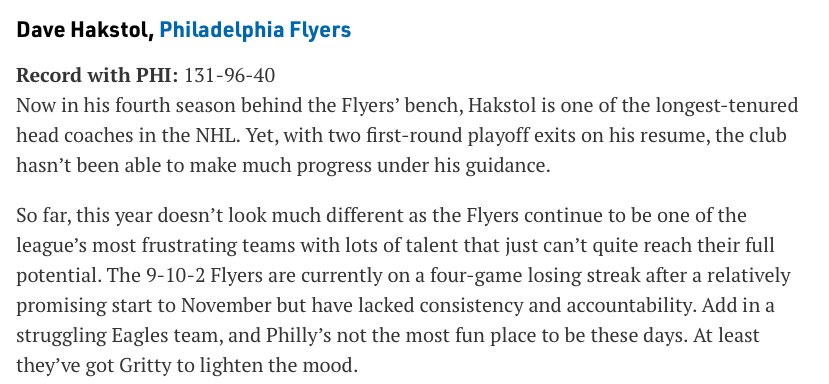Click the word 'potential' in second paragraph
829x384 pixels.
click(56, 276)
